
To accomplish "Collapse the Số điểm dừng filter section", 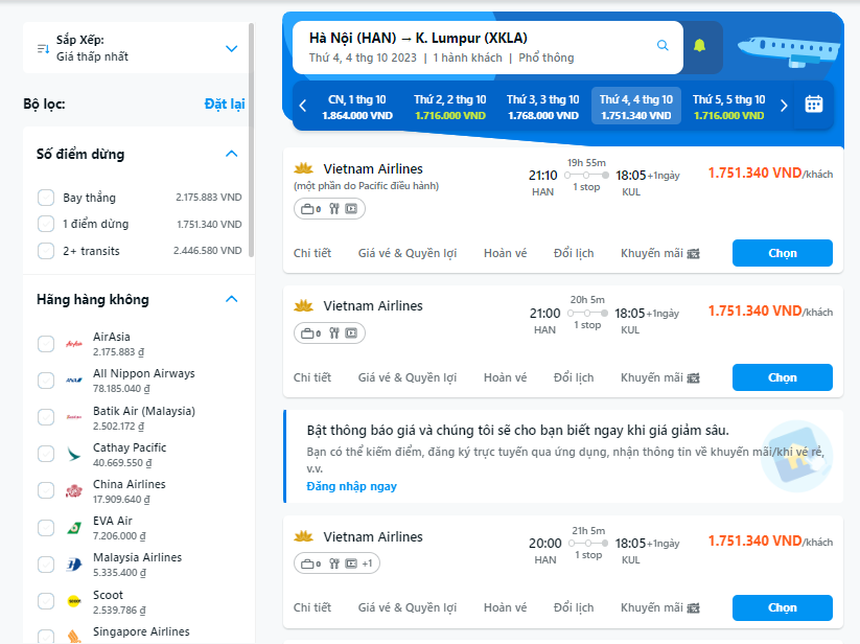I will click(231, 154).
